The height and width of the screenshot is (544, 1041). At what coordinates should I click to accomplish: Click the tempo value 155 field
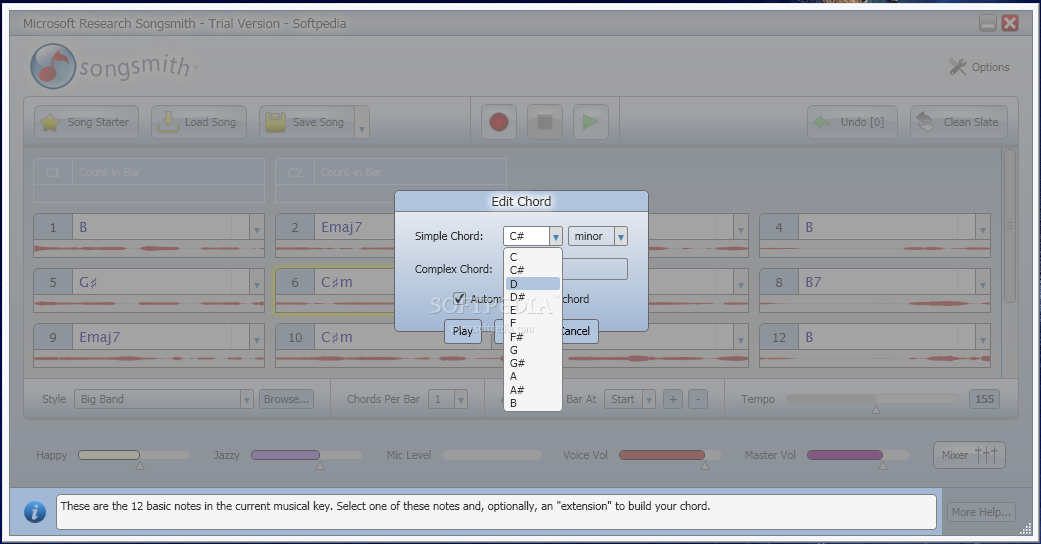click(984, 399)
